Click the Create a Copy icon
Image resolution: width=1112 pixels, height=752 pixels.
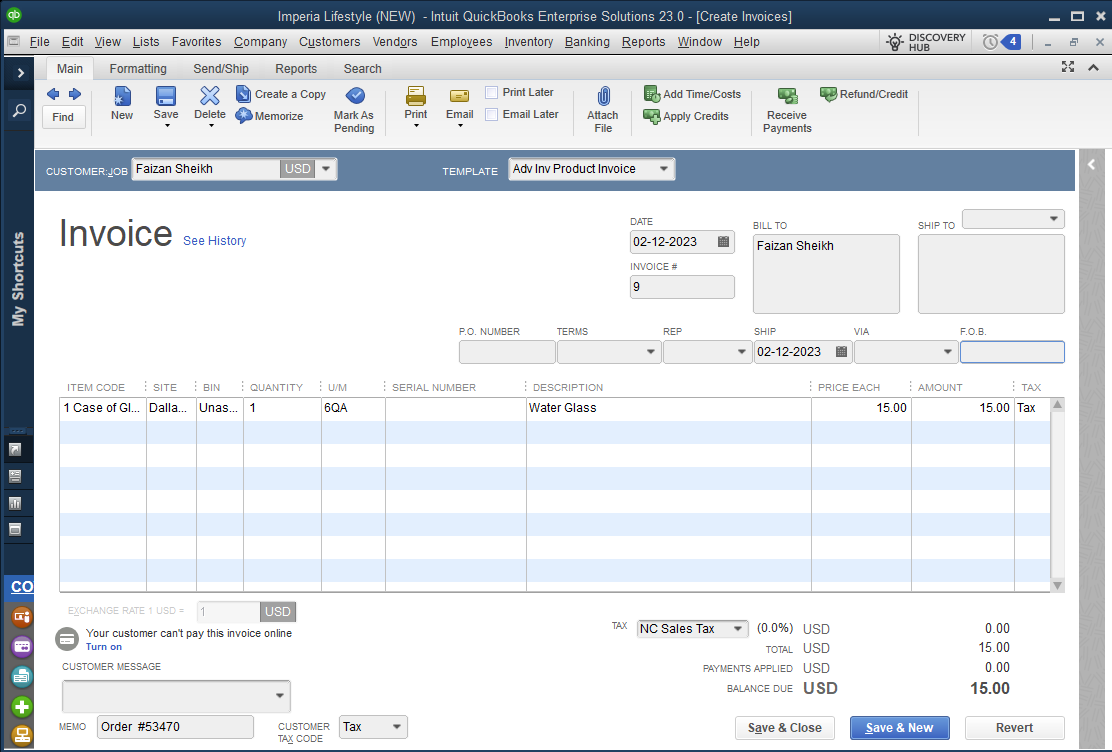pyautogui.click(x=243, y=94)
